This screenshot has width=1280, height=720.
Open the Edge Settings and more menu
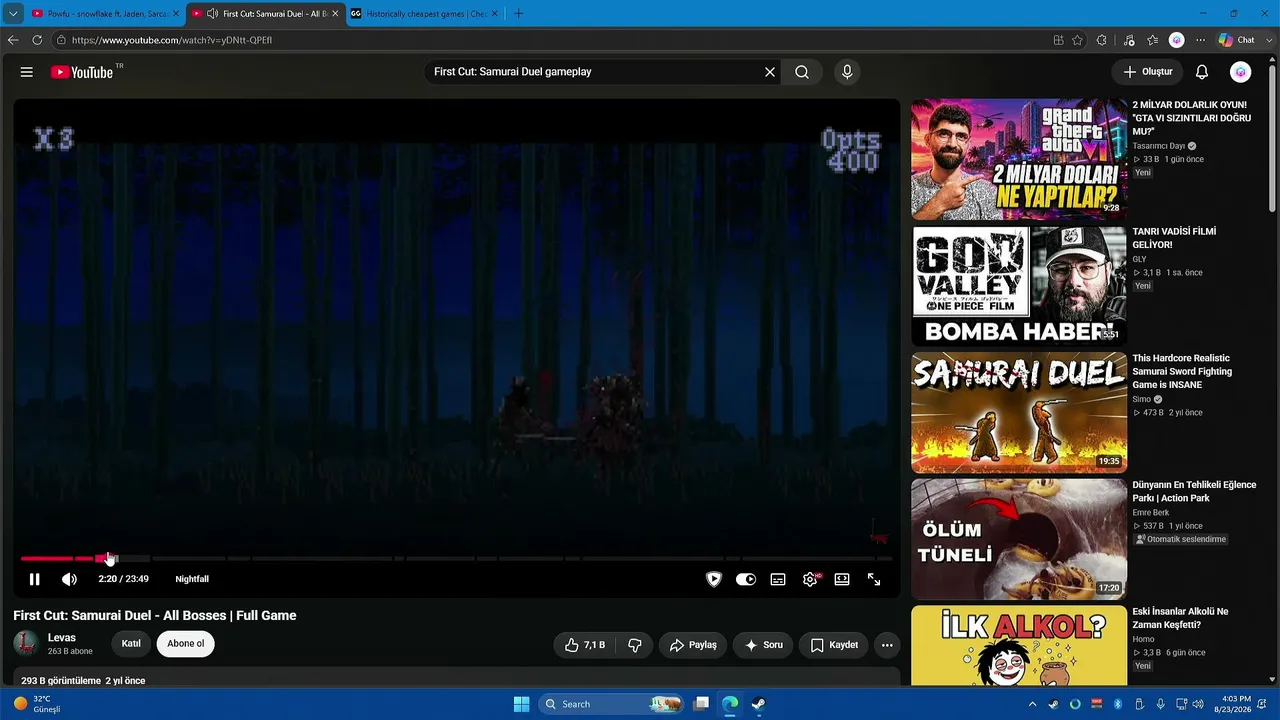point(1200,40)
